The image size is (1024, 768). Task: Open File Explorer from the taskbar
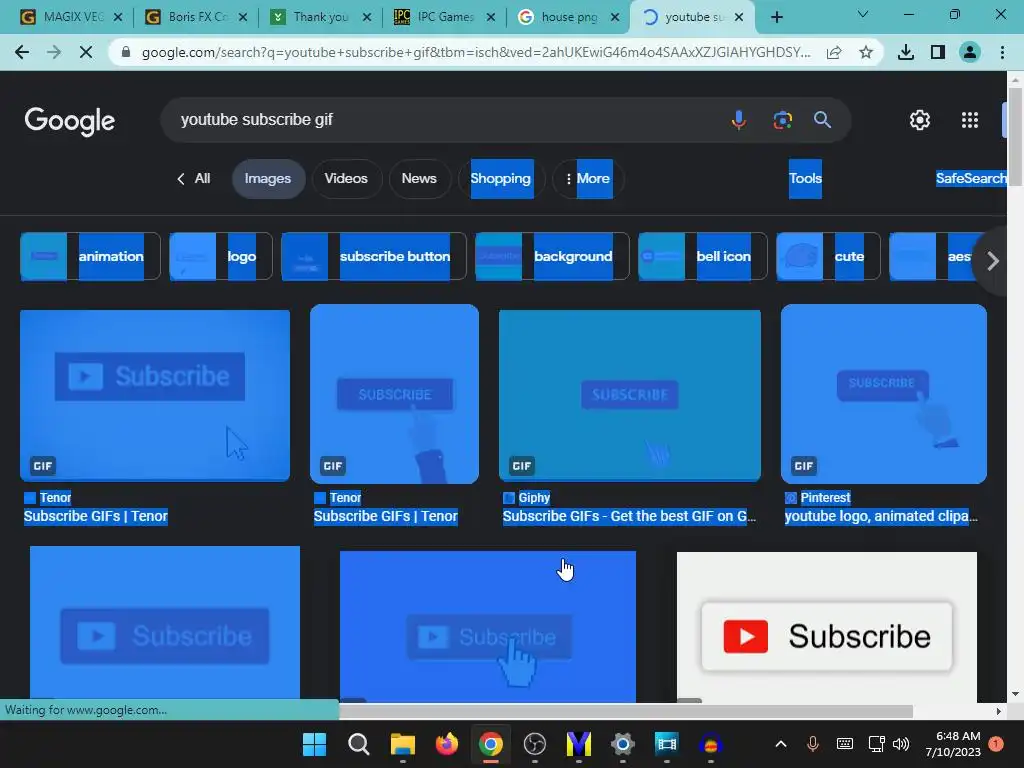coord(403,744)
